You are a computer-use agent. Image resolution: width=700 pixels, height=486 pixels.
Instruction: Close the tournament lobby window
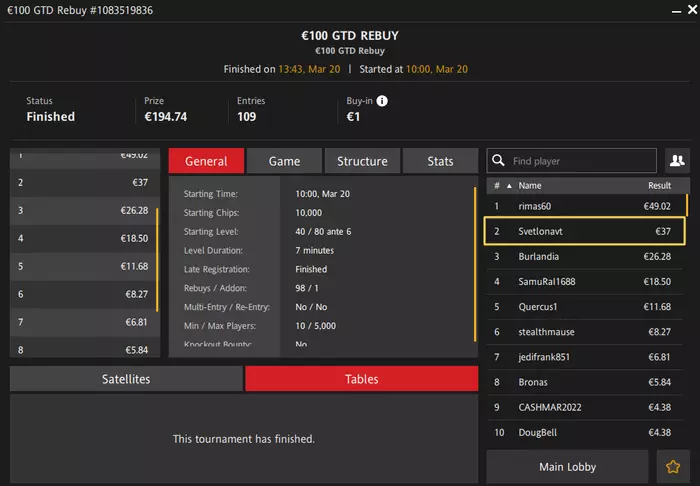tap(692, 9)
